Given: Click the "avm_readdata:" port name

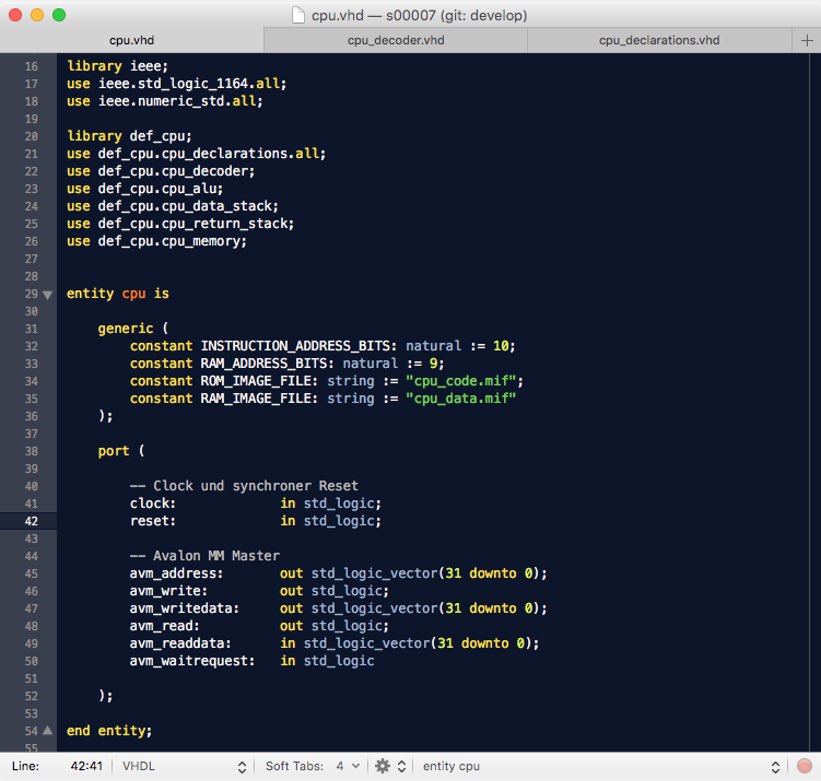Looking at the screenshot, I should click(181, 643).
